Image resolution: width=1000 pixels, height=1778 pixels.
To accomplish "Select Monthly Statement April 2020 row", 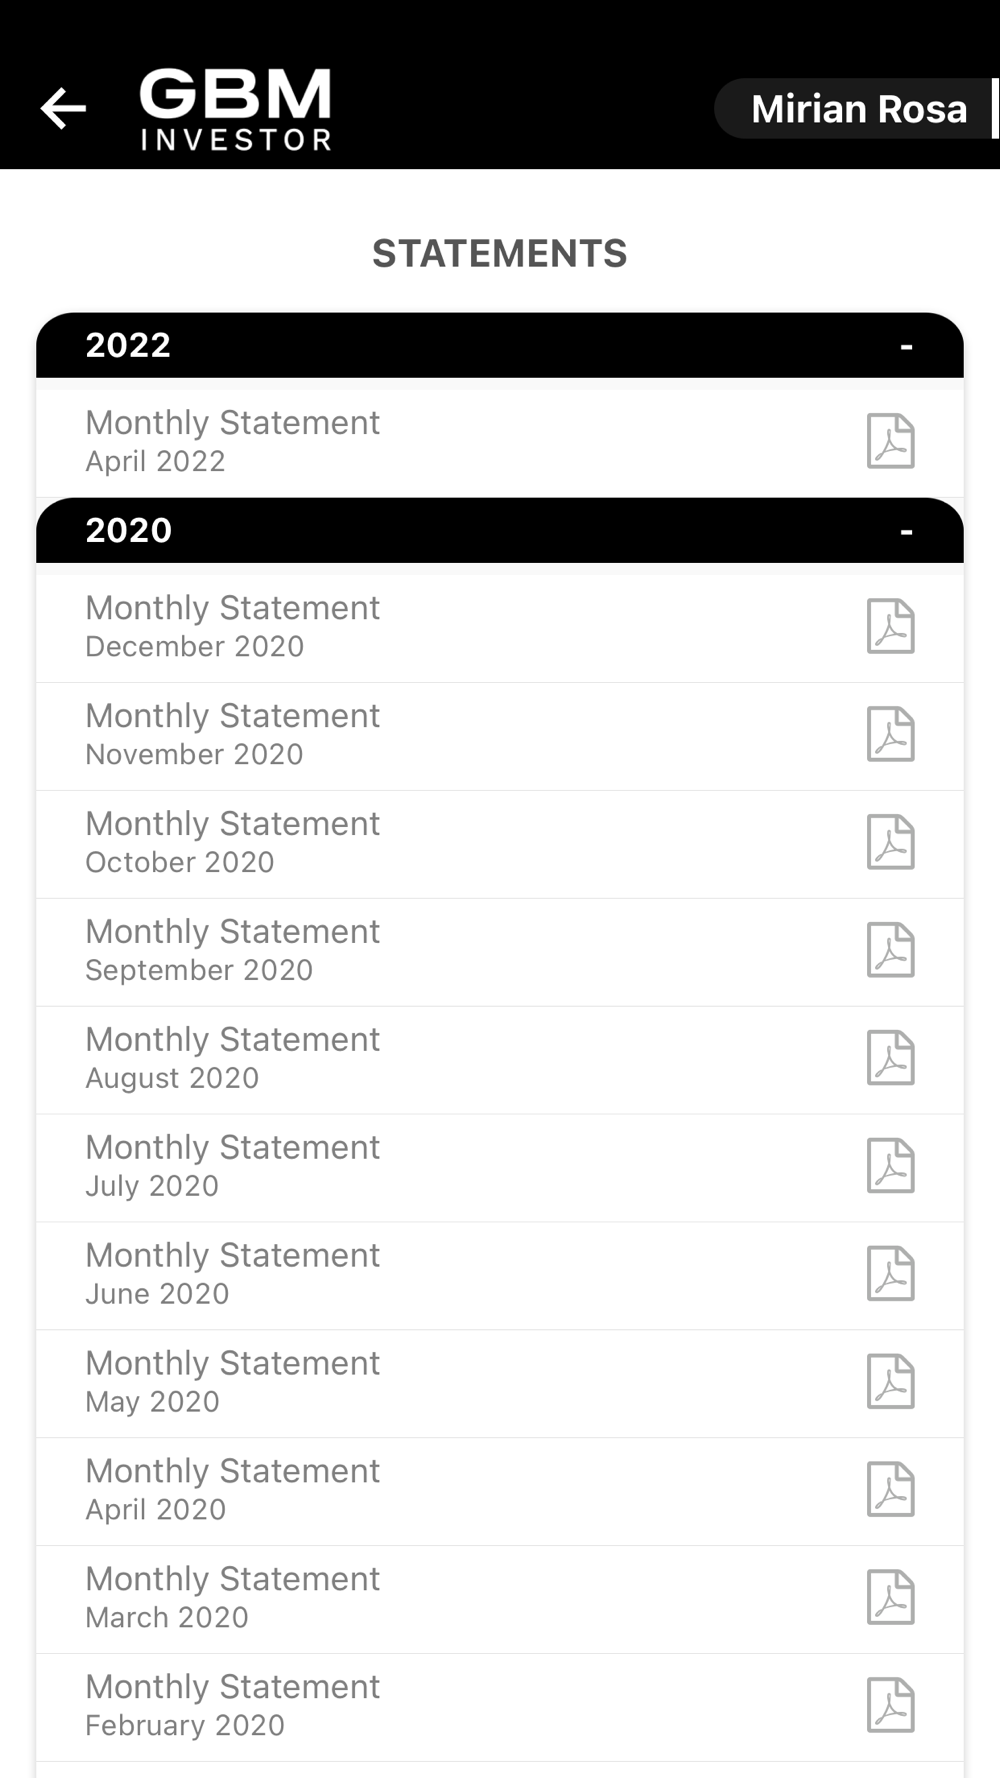I will (500, 1491).
